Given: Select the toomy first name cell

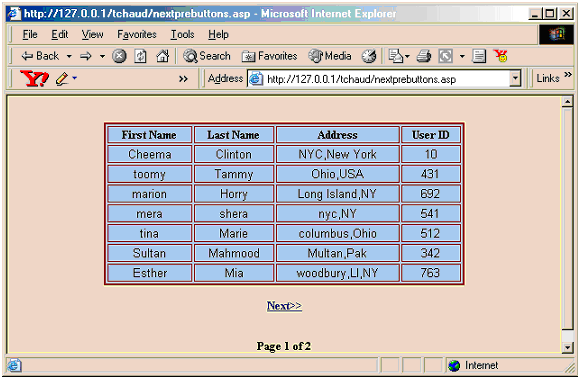Looking at the screenshot, I should [x=149, y=174].
